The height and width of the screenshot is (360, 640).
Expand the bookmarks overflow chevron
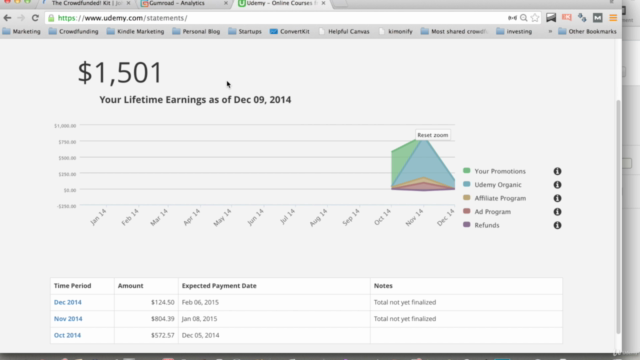click(x=550, y=31)
